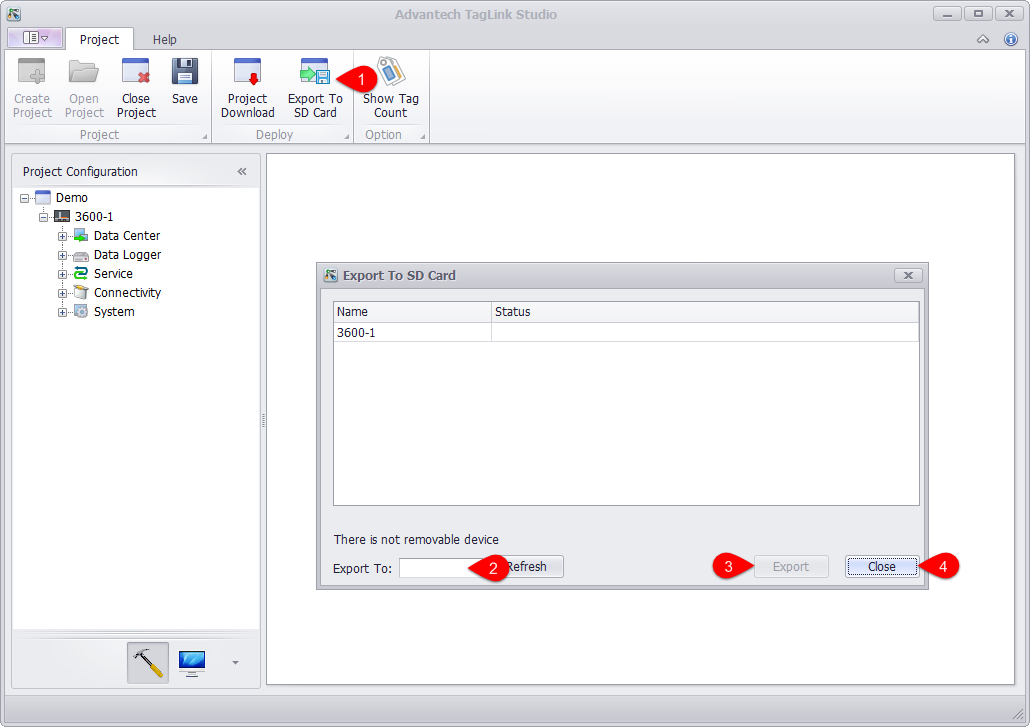Image resolution: width=1030 pixels, height=727 pixels.
Task: Select the System tree item
Action: pos(114,312)
